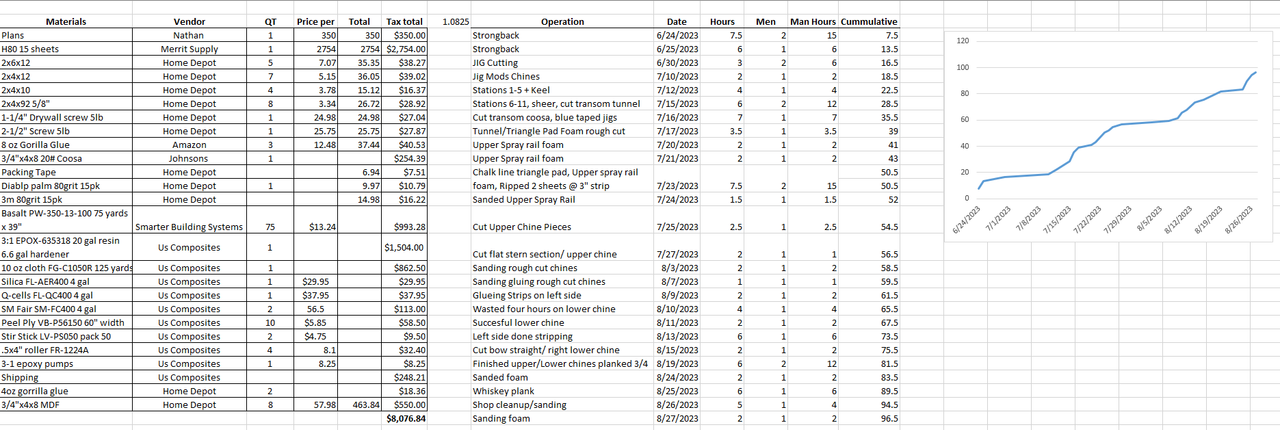Image resolution: width=1280 pixels, height=430 pixels.
Task: Click the Price per header cell
Action: pos(315,22)
